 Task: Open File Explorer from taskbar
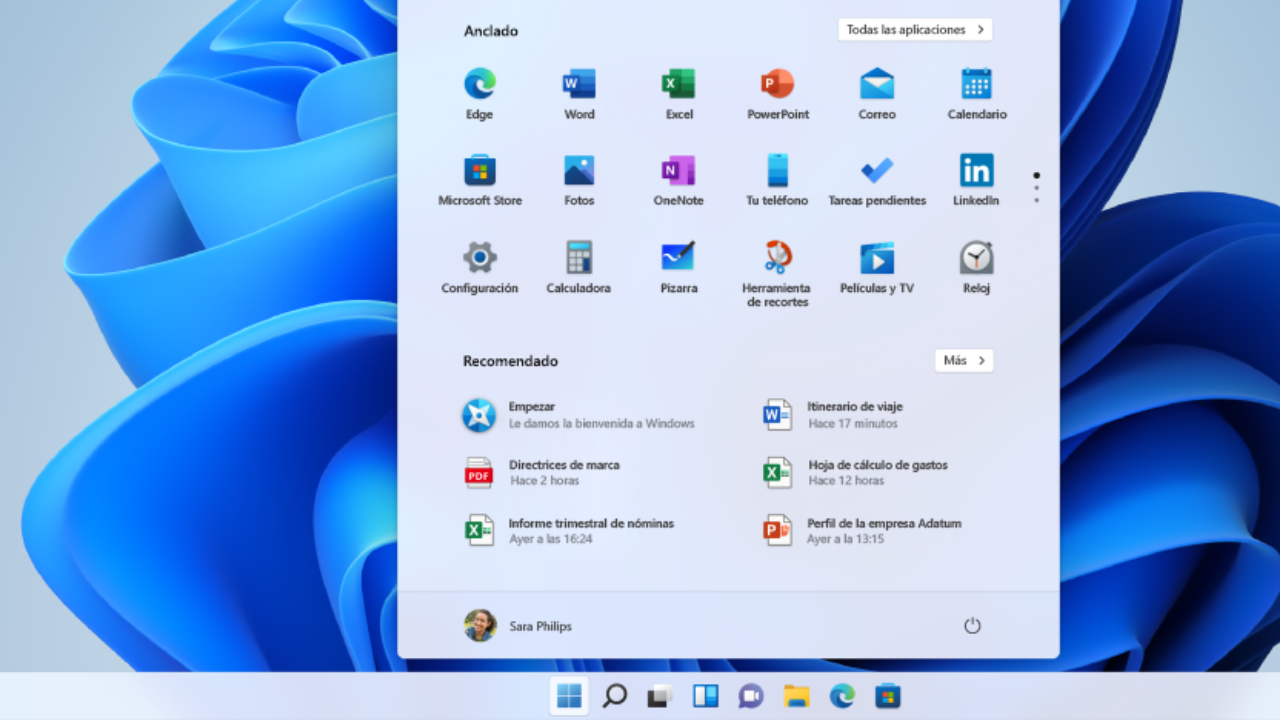click(x=796, y=696)
